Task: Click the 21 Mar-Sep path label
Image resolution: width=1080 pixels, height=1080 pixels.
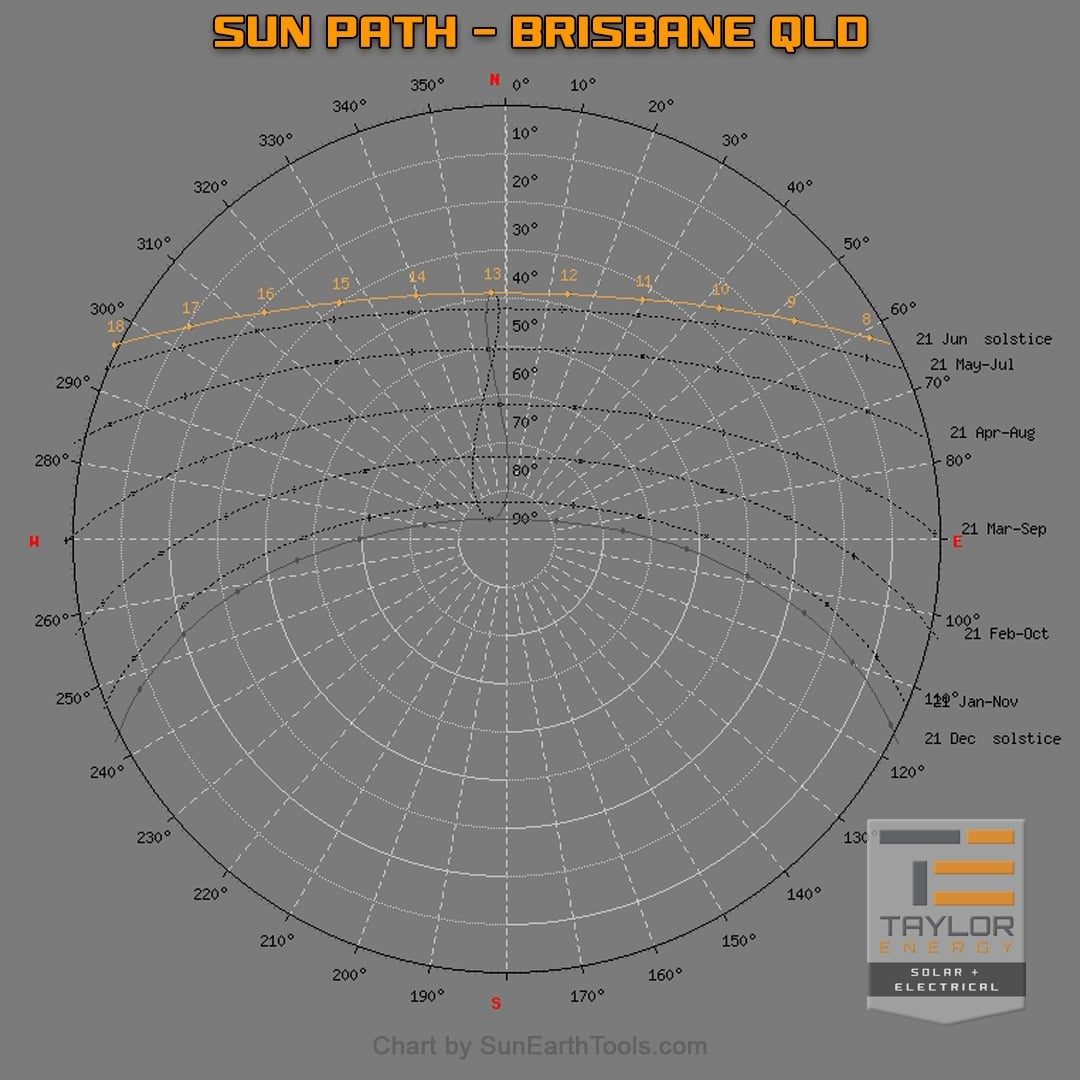Action: (1003, 528)
